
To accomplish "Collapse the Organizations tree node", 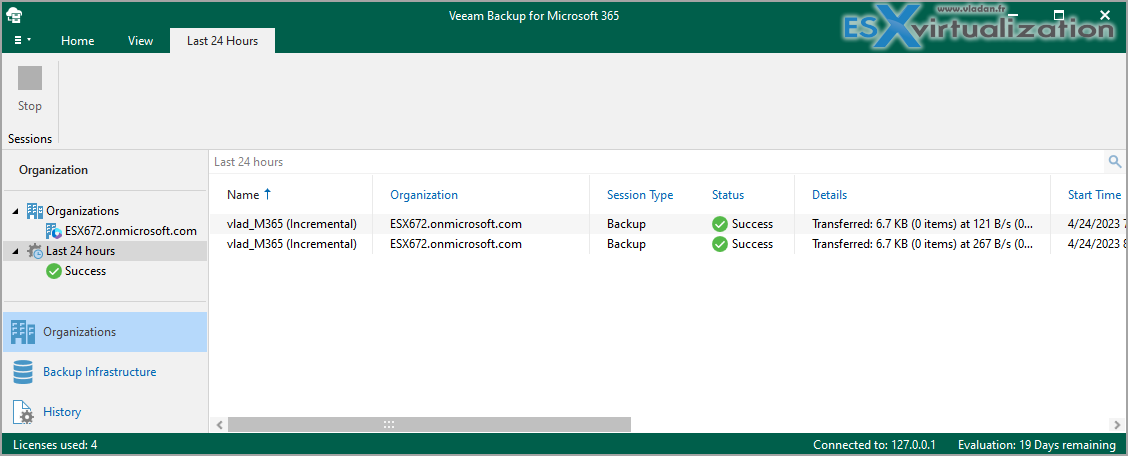I will coord(16,211).
